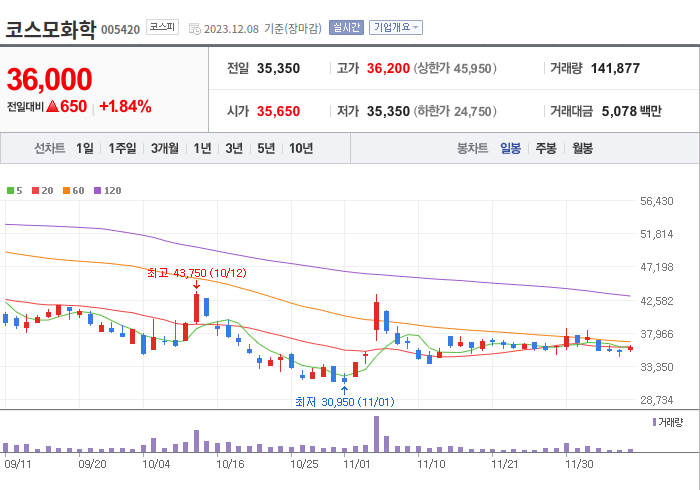
Task: Click the 56,430 price axis label
Action: tap(657, 201)
